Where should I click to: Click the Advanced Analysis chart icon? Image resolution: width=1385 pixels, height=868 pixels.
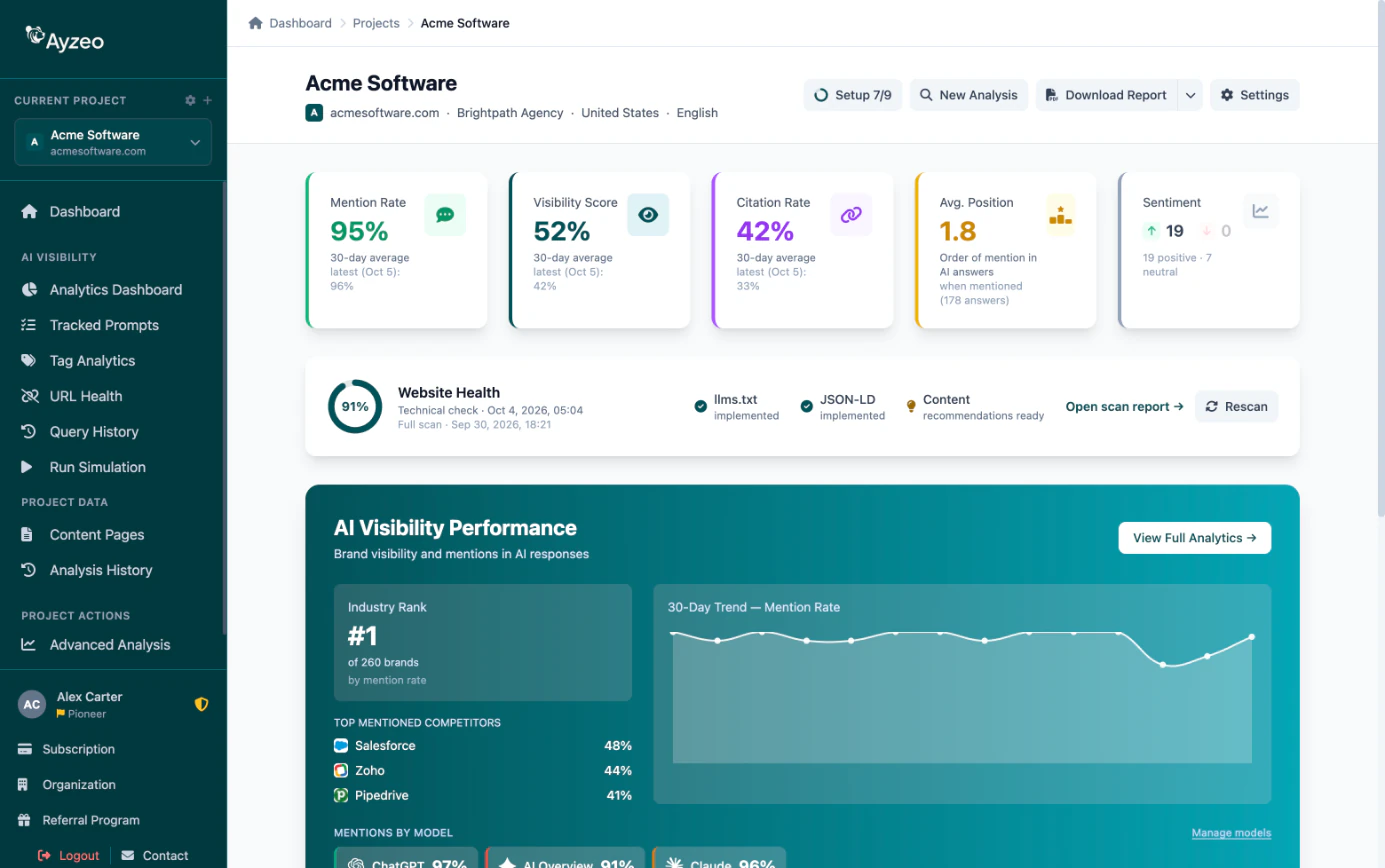pyautogui.click(x=29, y=645)
